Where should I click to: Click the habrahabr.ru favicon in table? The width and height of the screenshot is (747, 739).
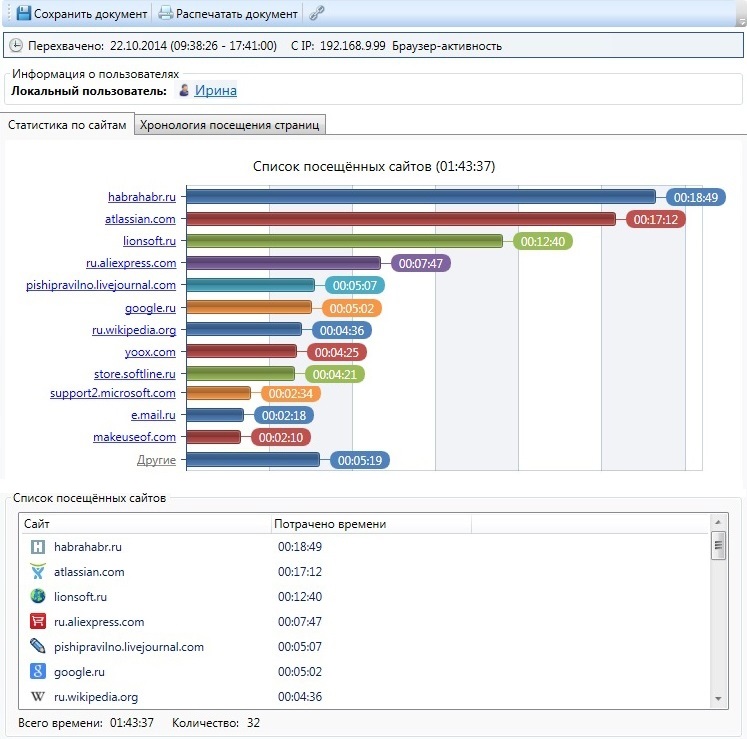coord(38,547)
